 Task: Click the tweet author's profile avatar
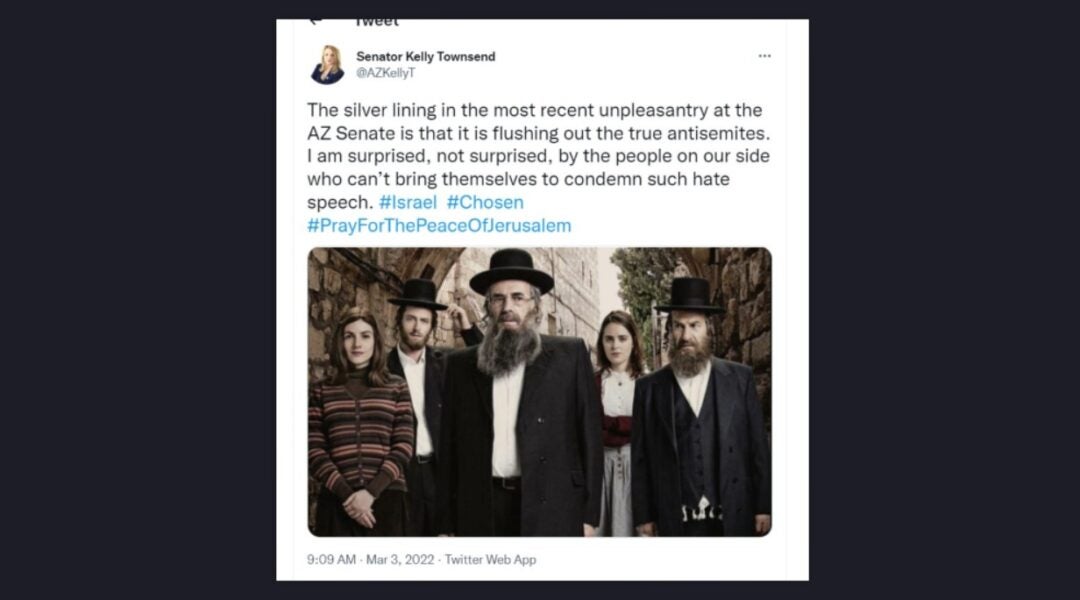(x=327, y=65)
